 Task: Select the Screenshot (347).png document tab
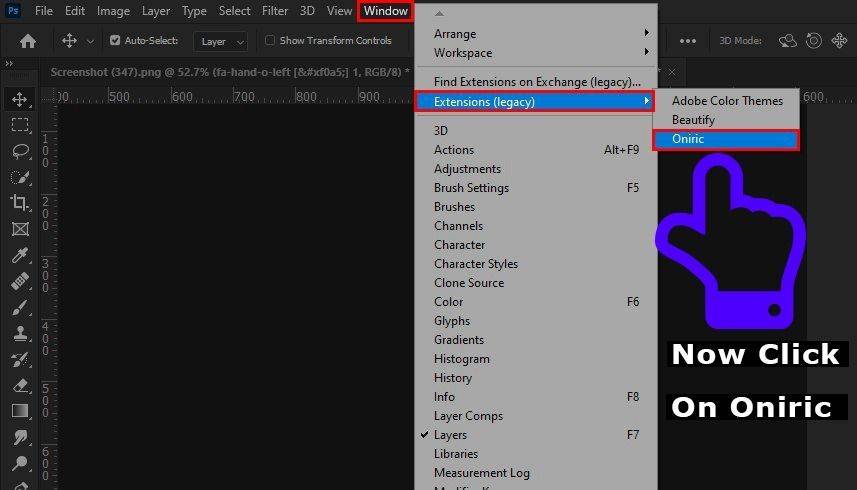pyautogui.click(x=230, y=72)
